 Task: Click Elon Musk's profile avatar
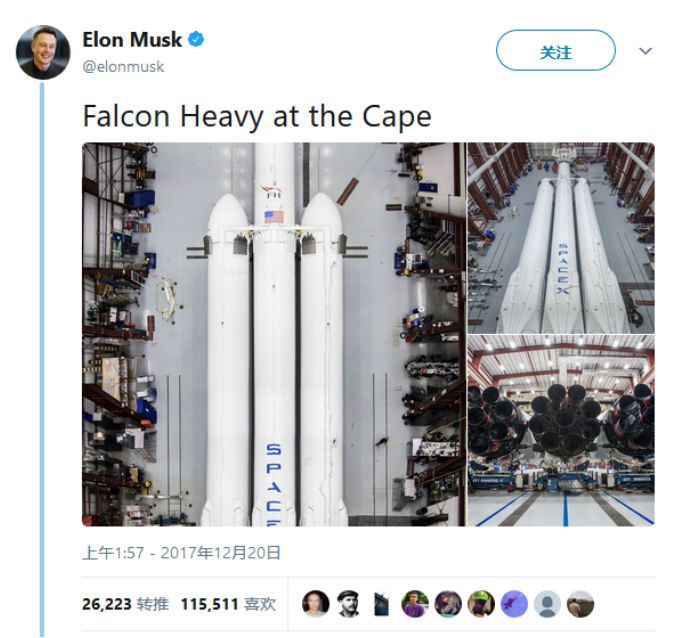click(x=43, y=52)
